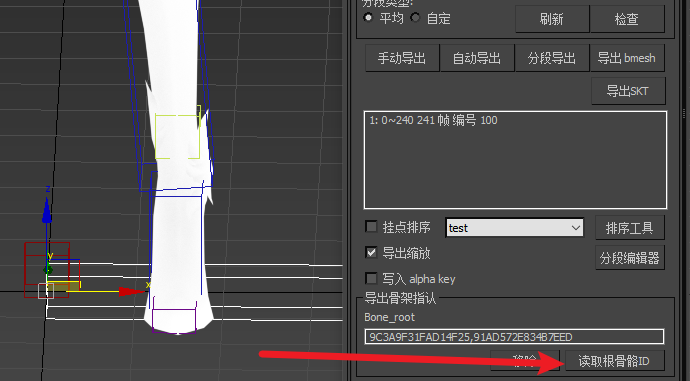Click the 导出SKT button
Image resolution: width=690 pixels, height=381 pixels.
(628, 91)
